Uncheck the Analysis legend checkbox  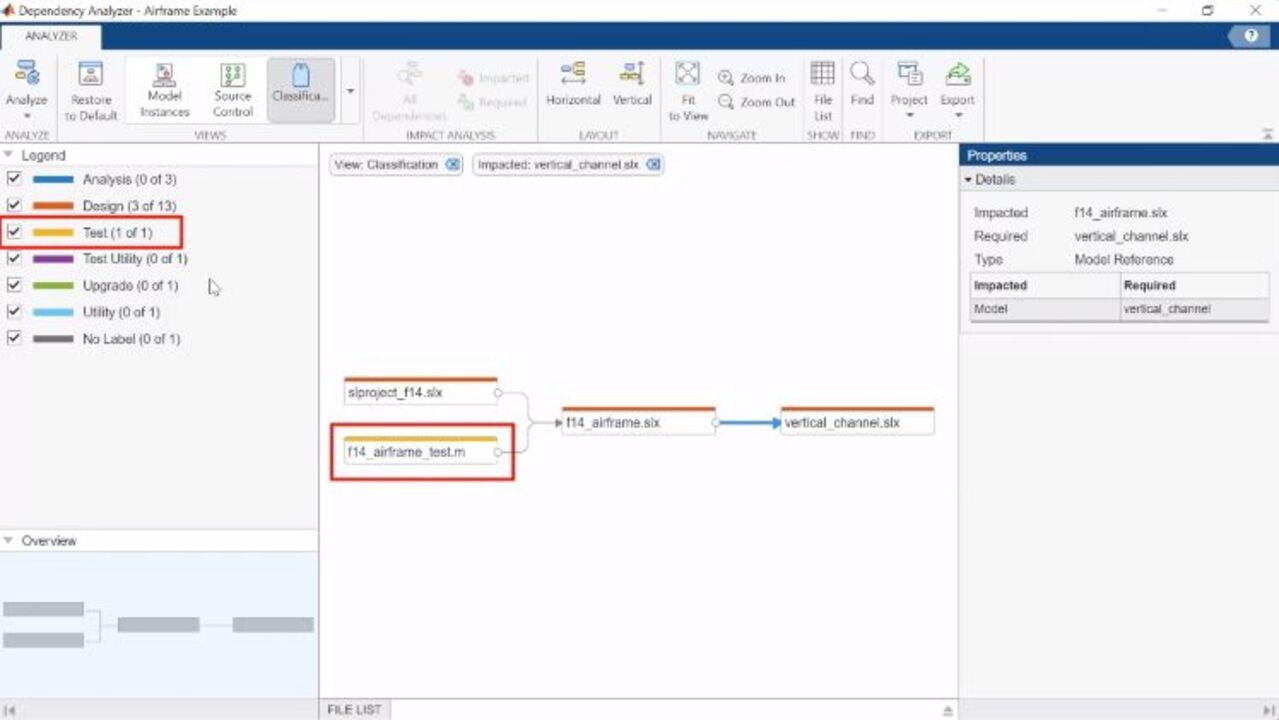[14, 179]
